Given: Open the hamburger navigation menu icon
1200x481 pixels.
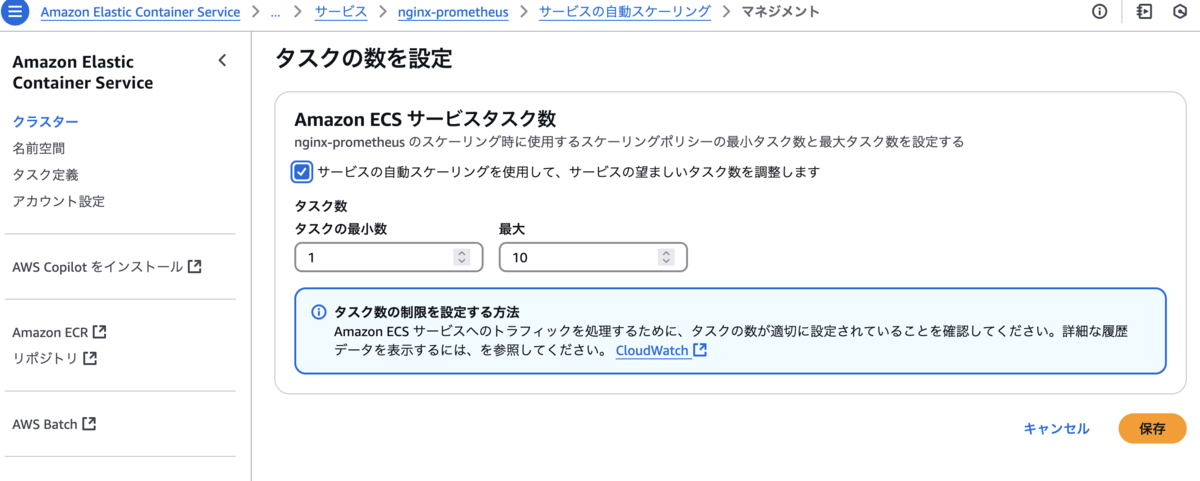Looking at the screenshot, I should tap(15, 12).
